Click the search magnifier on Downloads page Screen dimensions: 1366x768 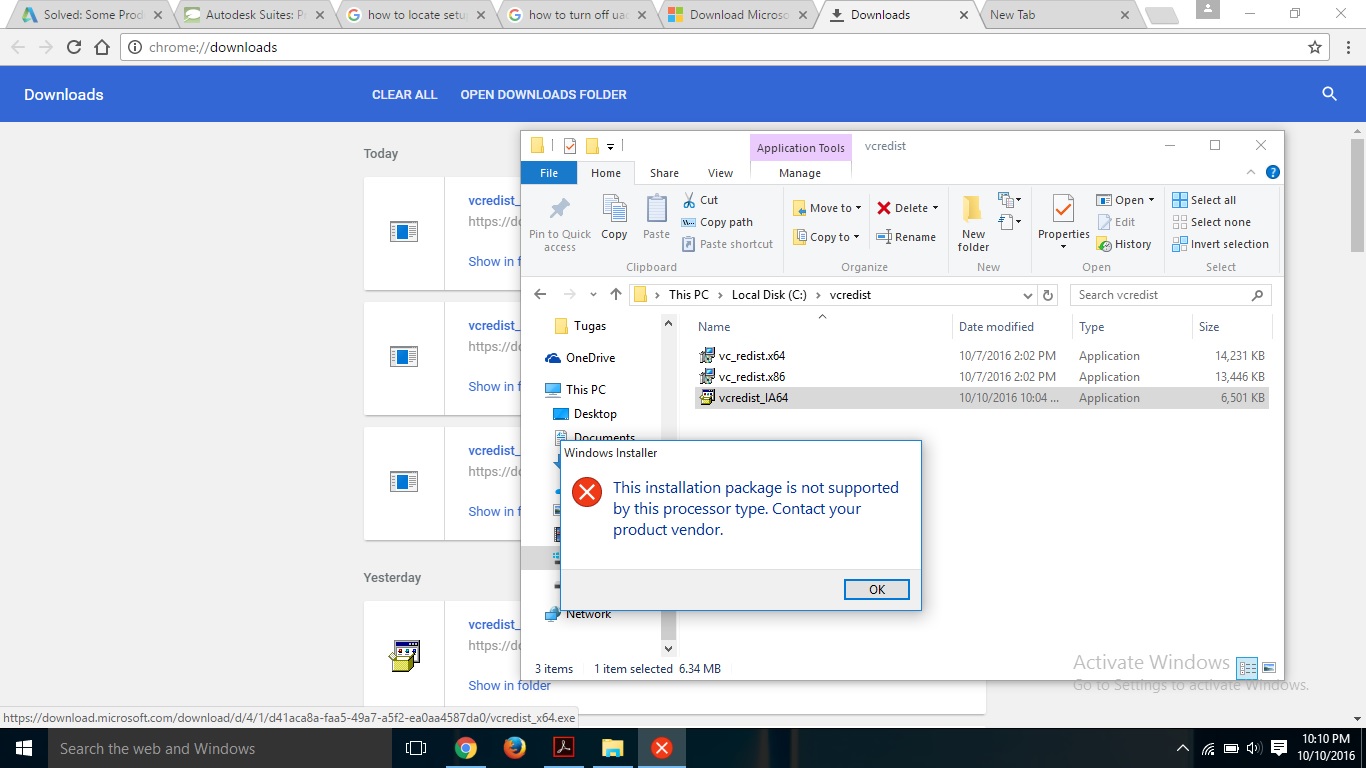pos(1329,94)
